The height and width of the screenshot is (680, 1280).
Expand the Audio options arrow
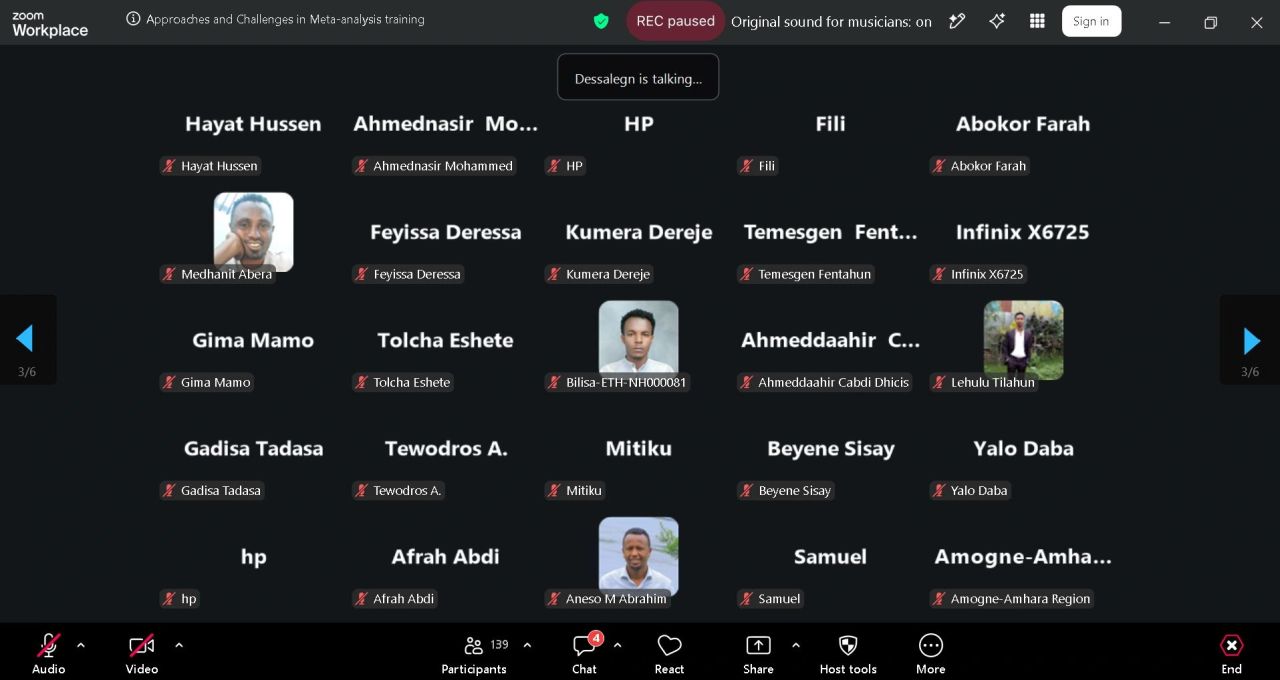[x=81, y=645]
